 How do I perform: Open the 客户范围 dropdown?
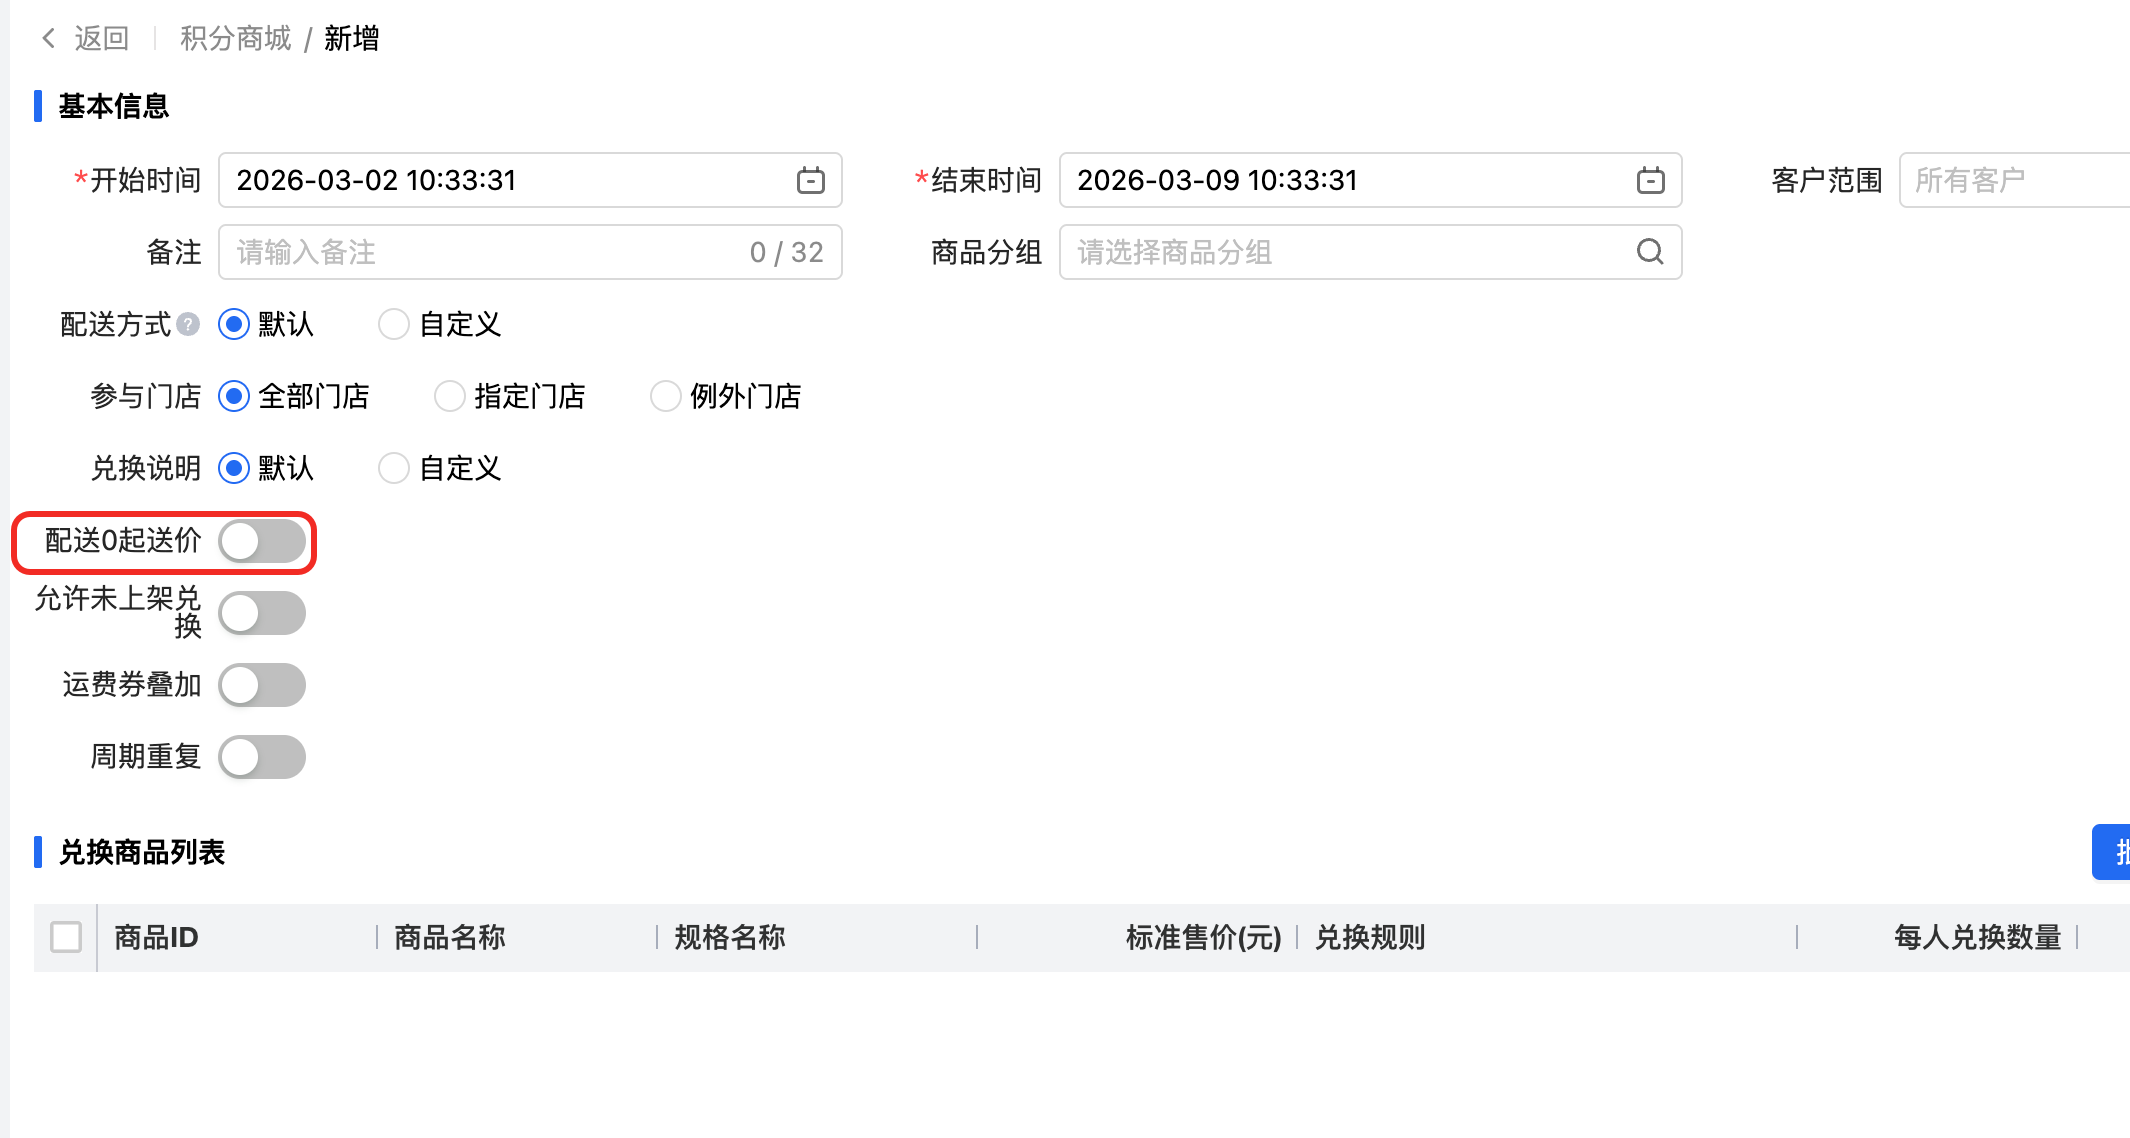click(2010, 181)
